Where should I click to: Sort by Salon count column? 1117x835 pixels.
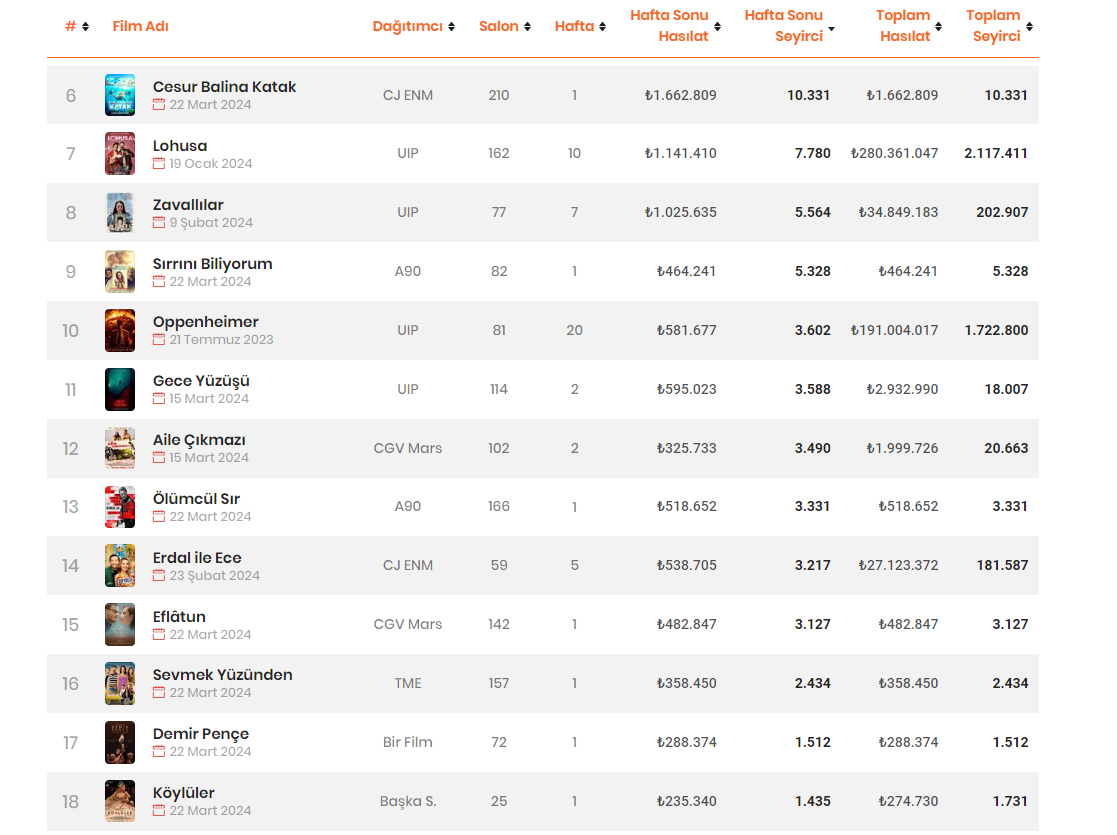point(504,26)
